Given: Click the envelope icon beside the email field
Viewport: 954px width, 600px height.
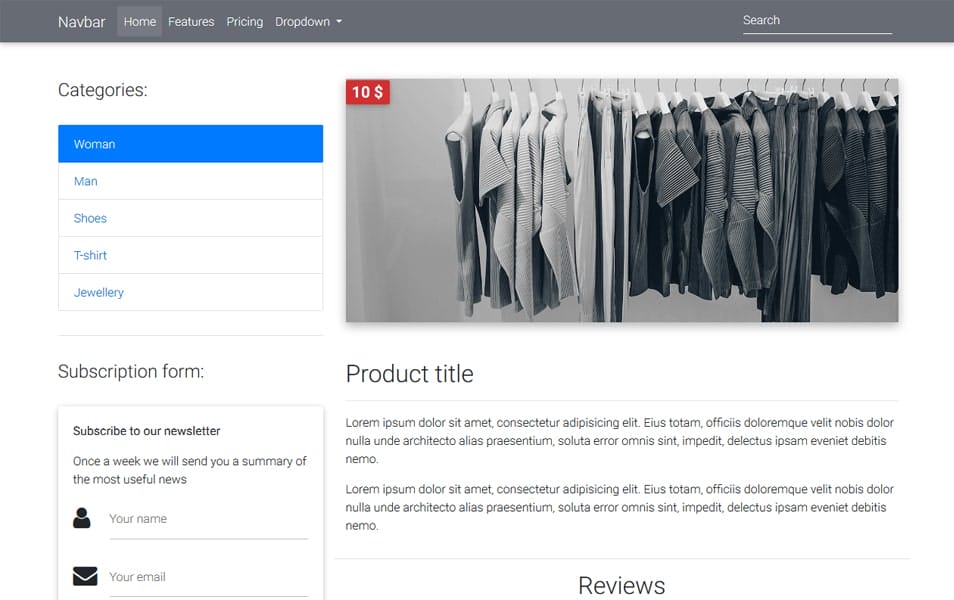Looking at the screenshot, I should (x=85, y=574).
